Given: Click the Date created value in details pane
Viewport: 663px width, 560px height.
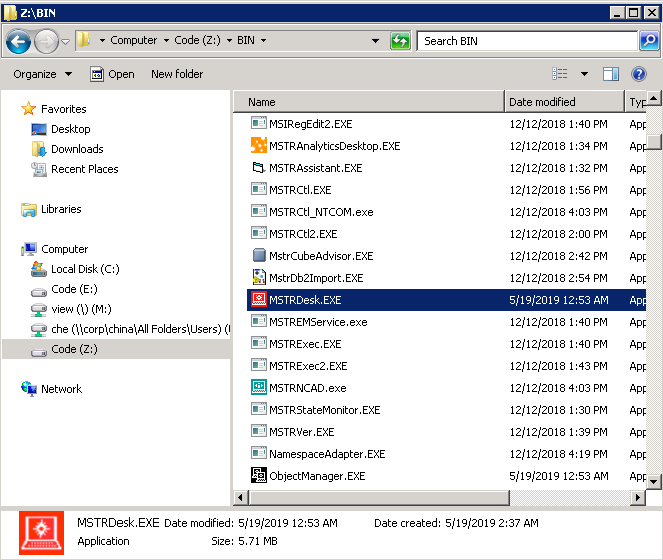Looking at the screenshot, I should (492, 524).
